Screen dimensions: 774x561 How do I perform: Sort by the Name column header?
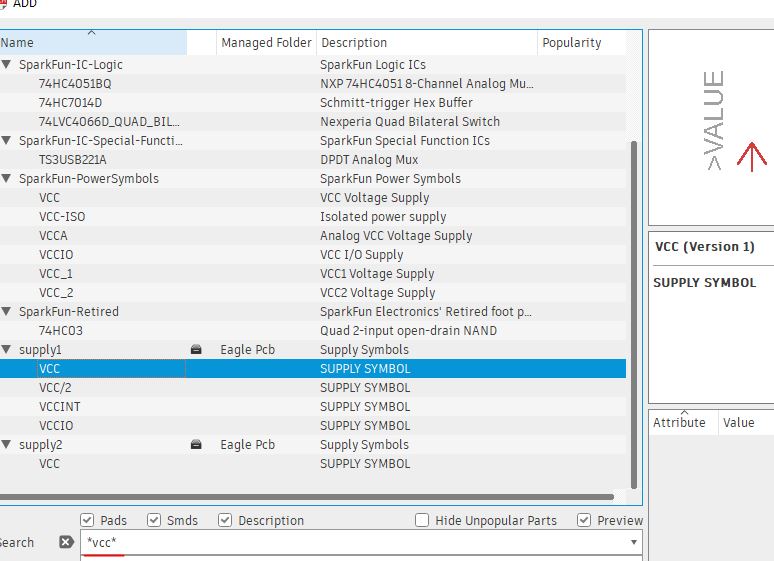[x=93, y=43]
